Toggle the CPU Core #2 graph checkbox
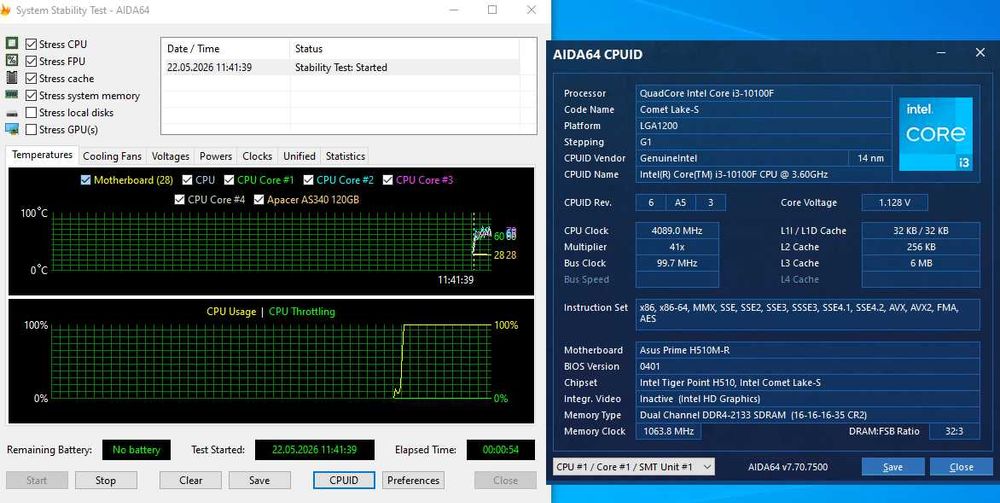 click(x=308, y=180)
